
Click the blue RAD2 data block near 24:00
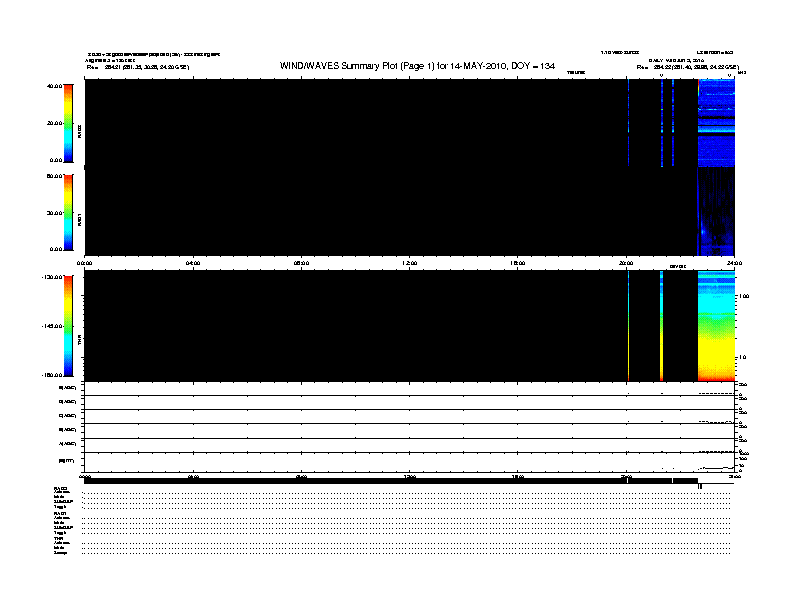point(716,123)
